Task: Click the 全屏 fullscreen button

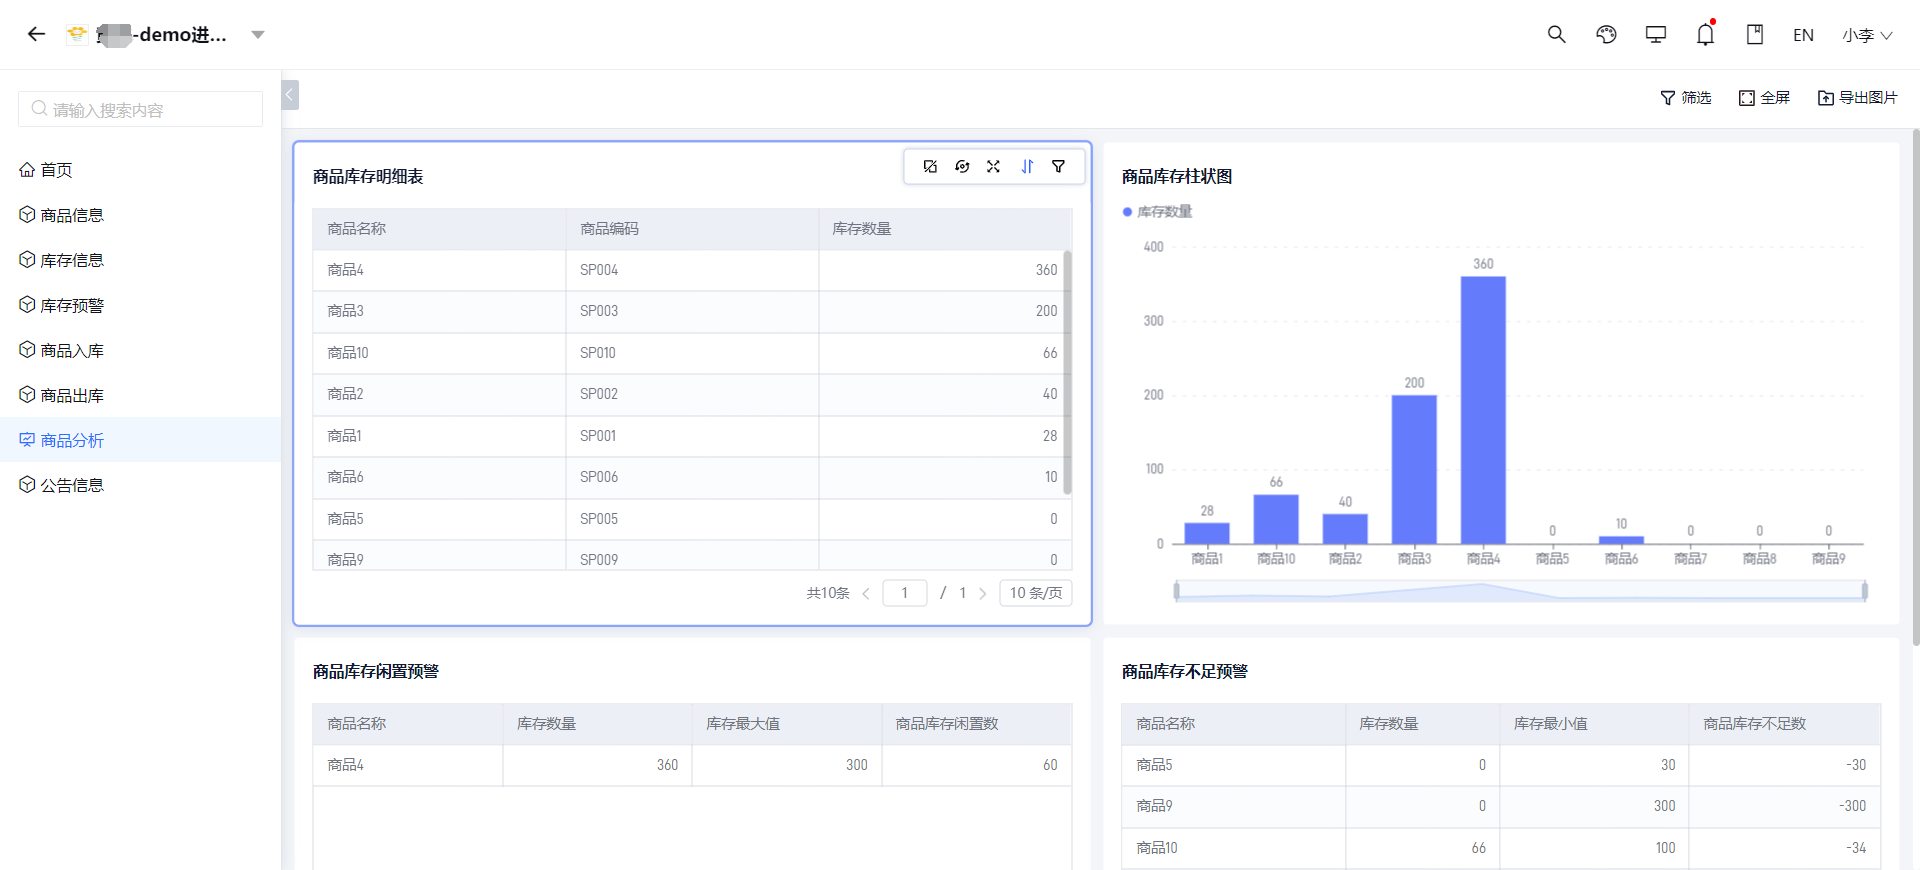Action: click(1764, 97)
